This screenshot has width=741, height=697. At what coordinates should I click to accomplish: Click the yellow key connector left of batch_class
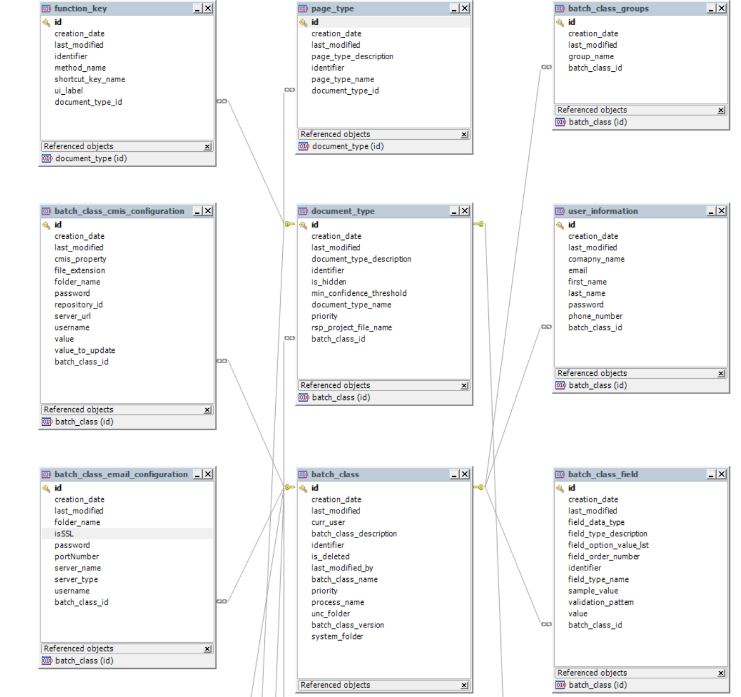290,487
